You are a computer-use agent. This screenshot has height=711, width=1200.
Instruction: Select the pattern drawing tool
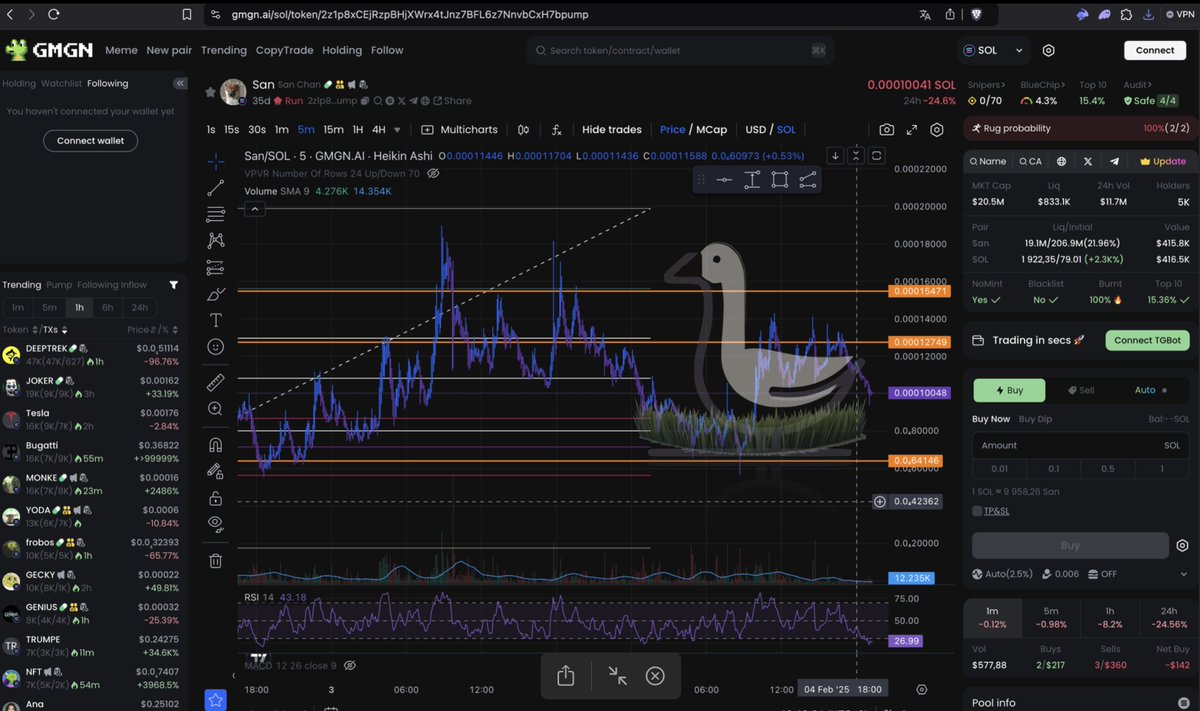[215, 241]
